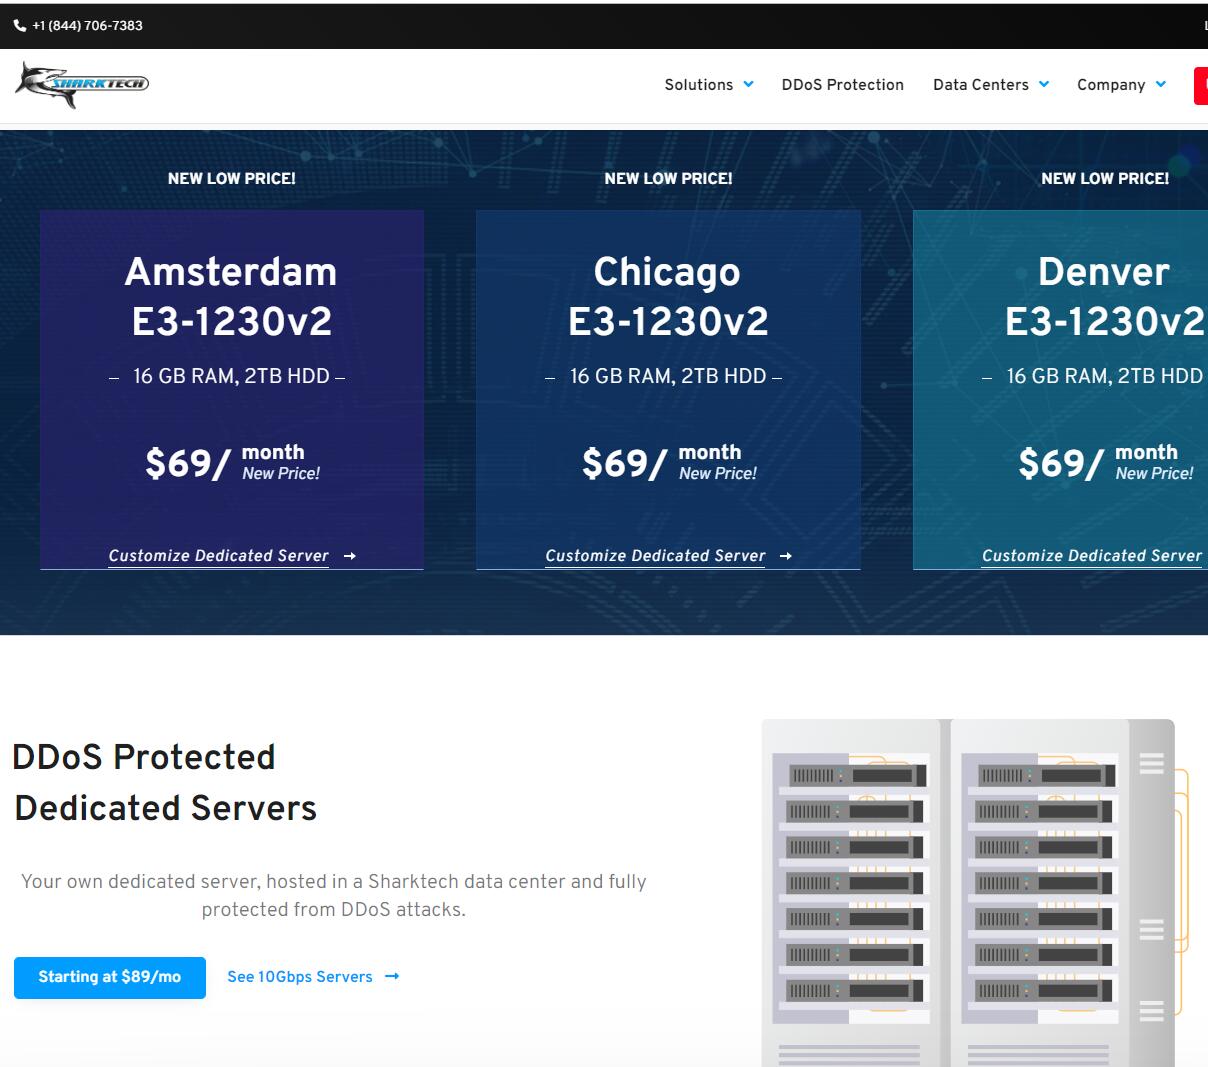Expand the Company dropdown chevron
Screen dimensions: 1208x1067
(1161, 85)
